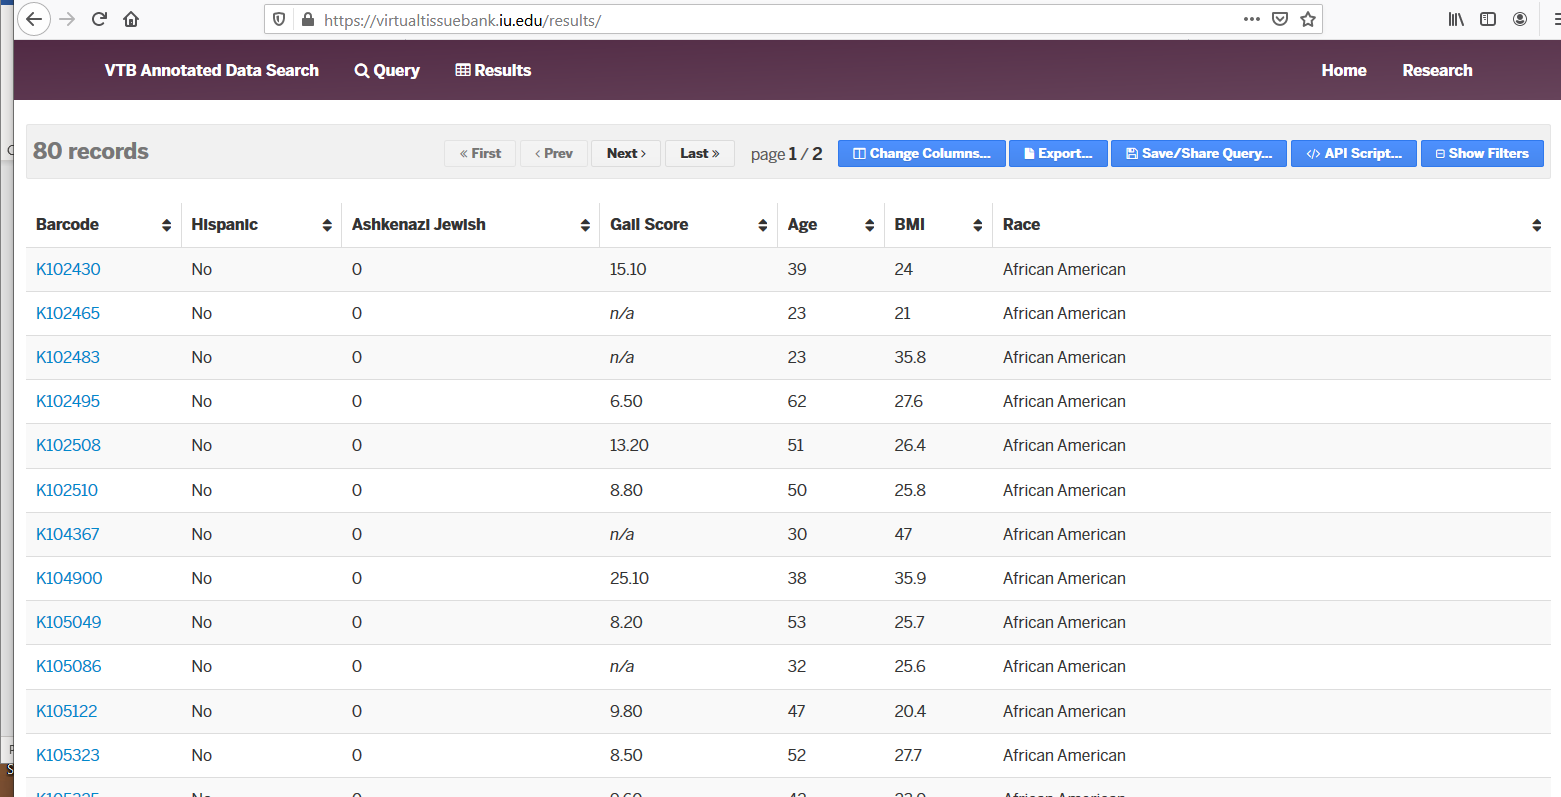Viewport: 1561px width, 797px height.
Task: Click the '80 records' count text
Action: (91, 151)
